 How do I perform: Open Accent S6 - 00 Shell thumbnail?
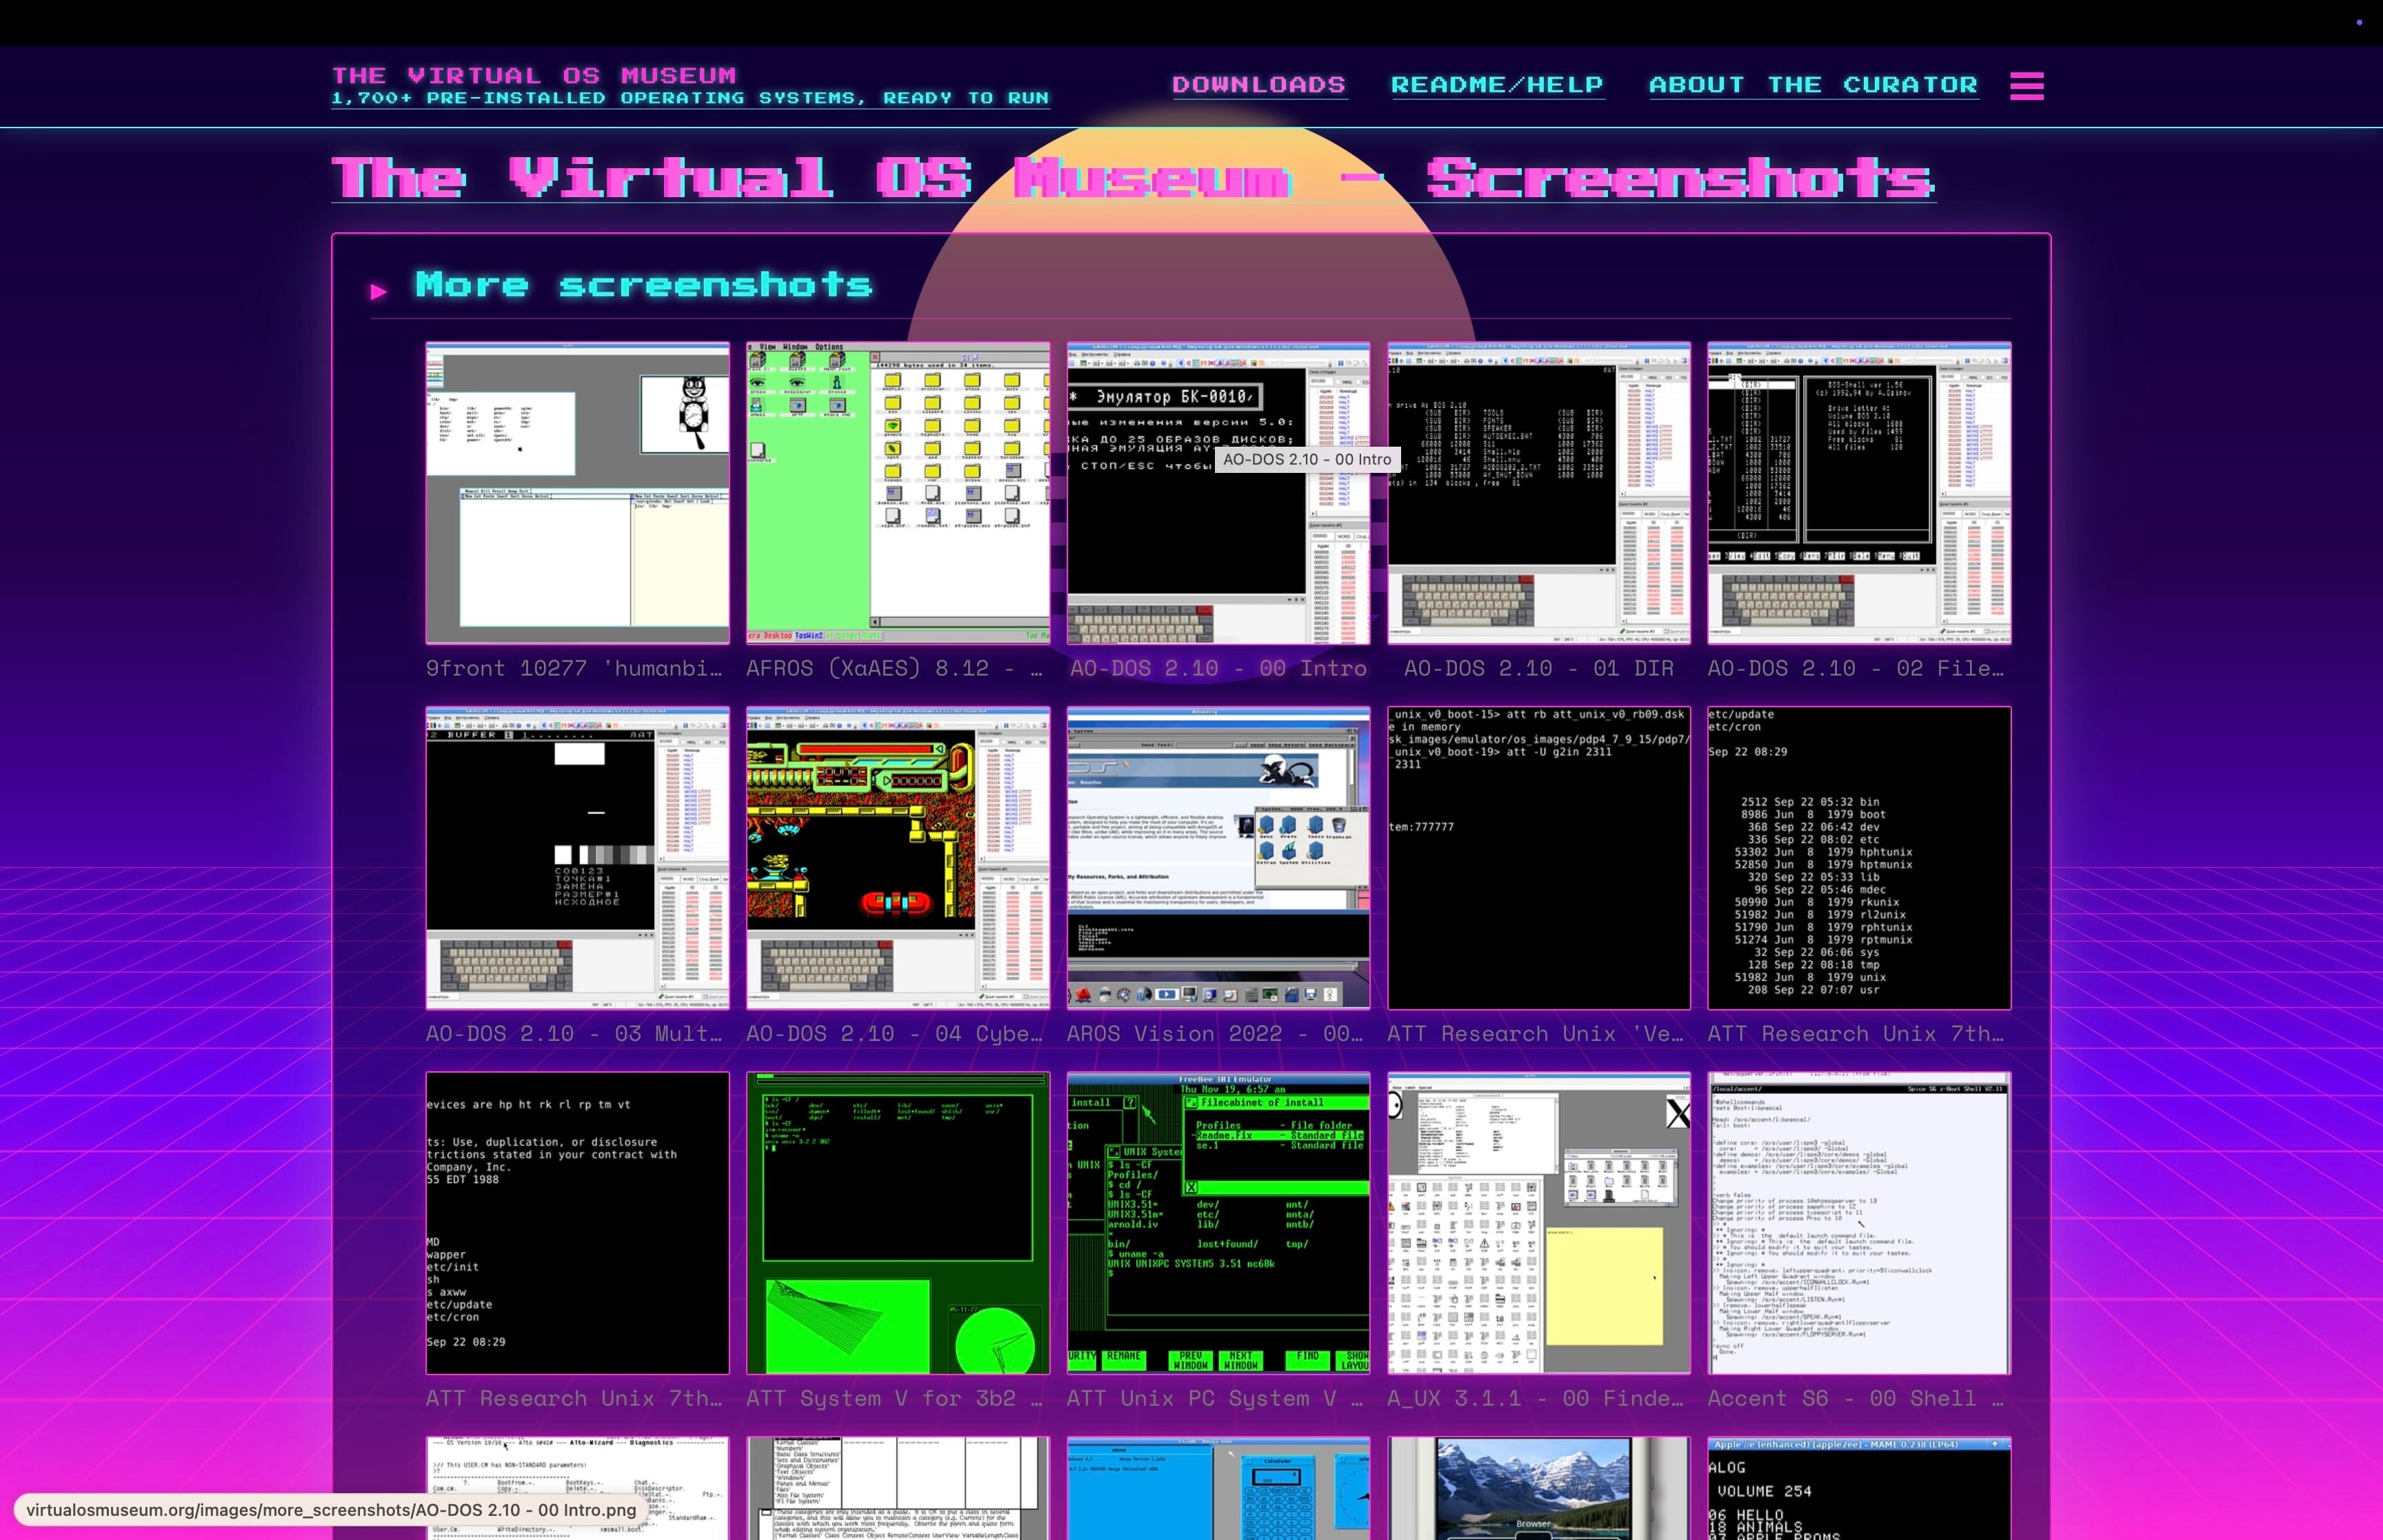click(x=1859, y=1223)
